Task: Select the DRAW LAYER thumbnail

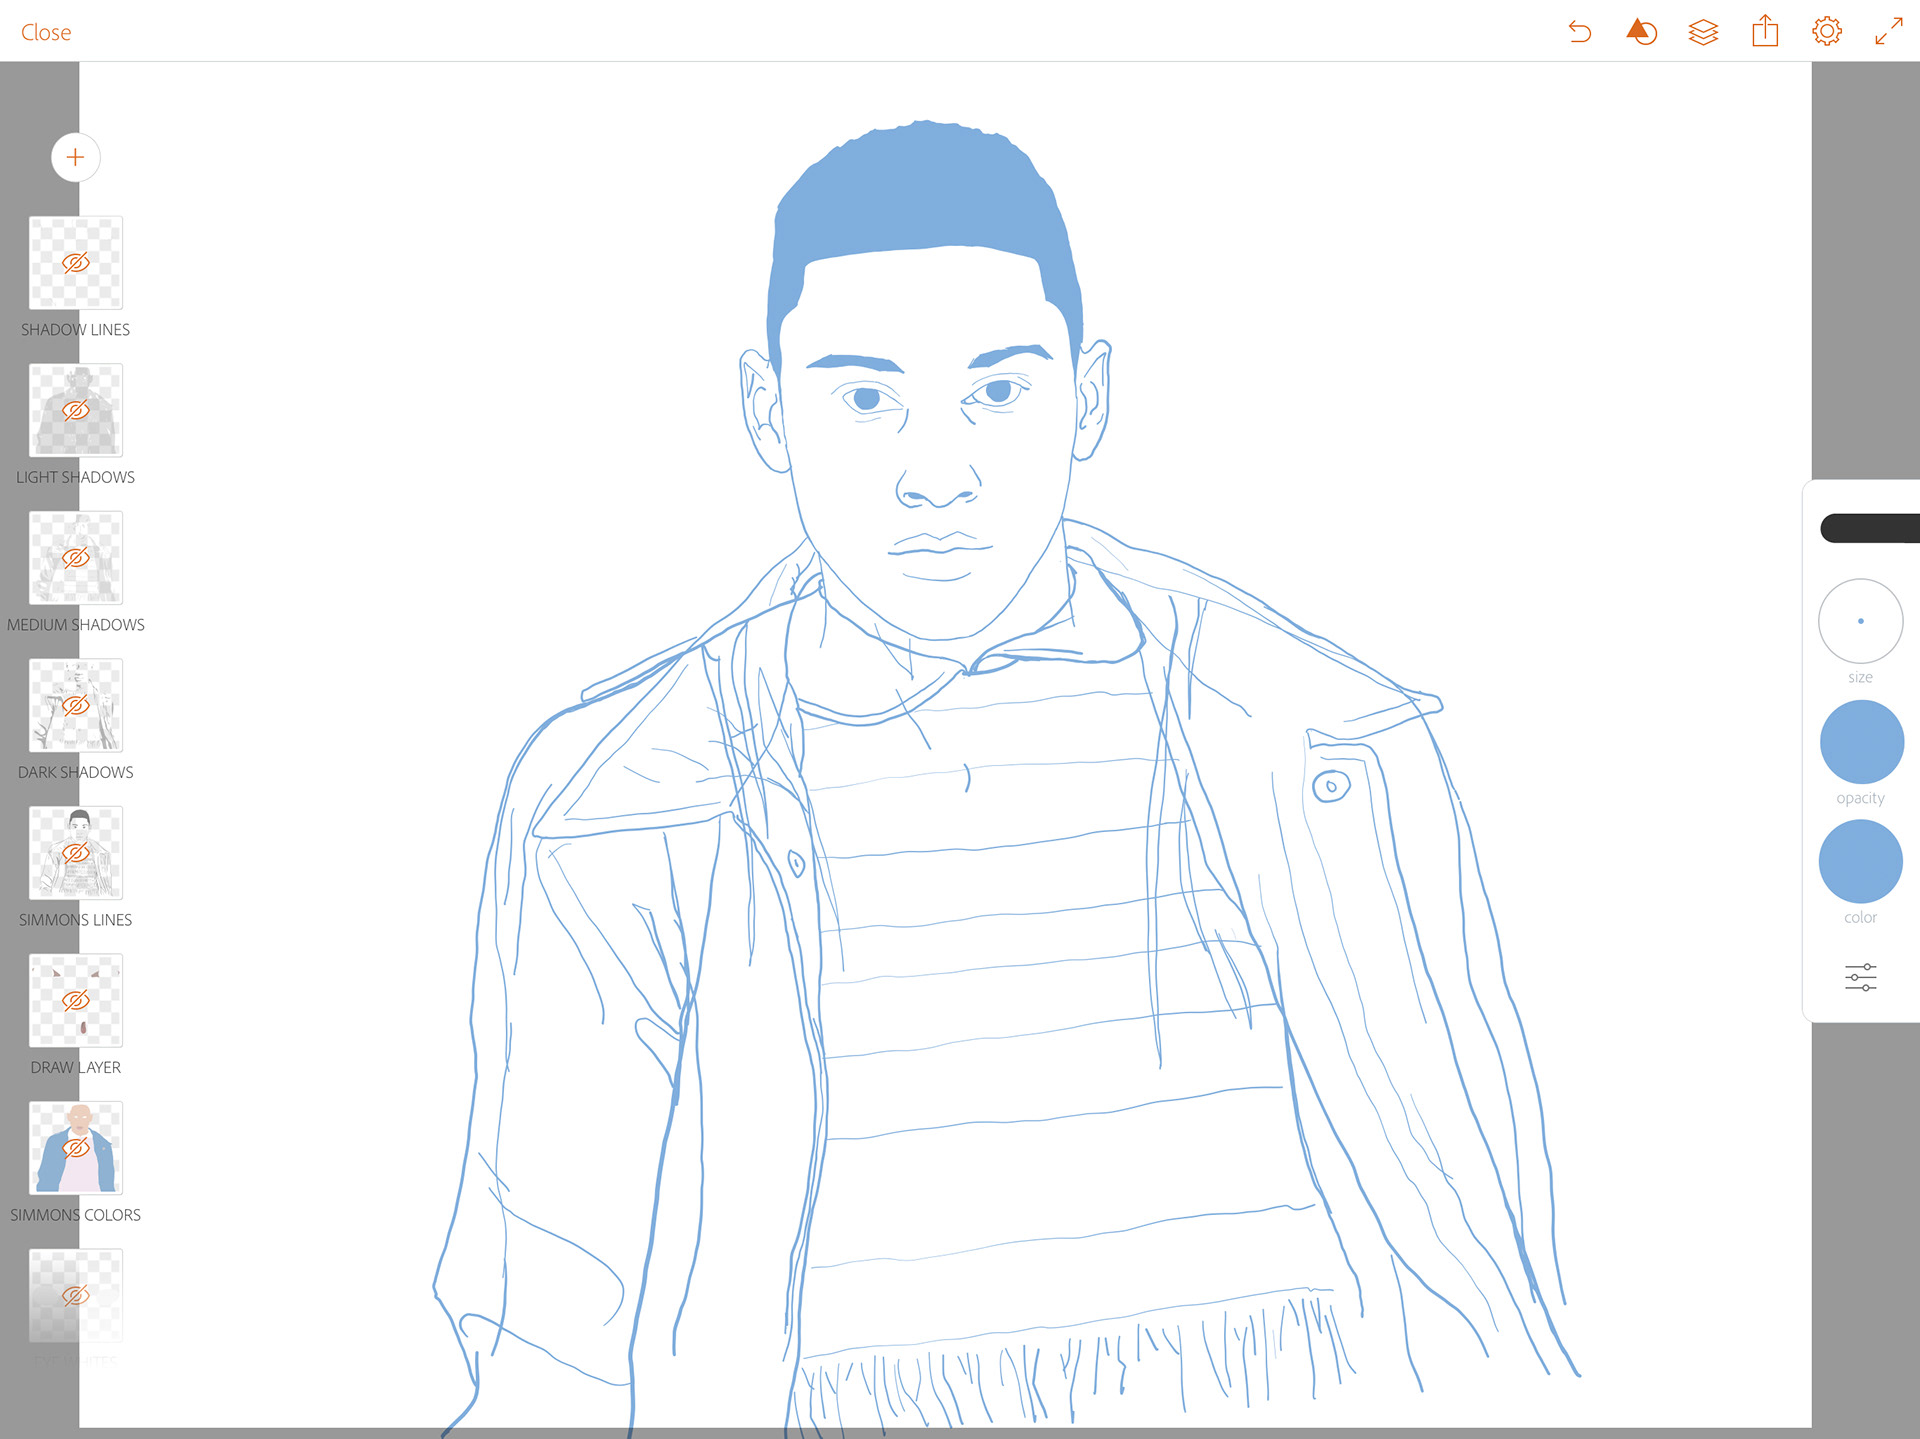Action: point(76,1001)
